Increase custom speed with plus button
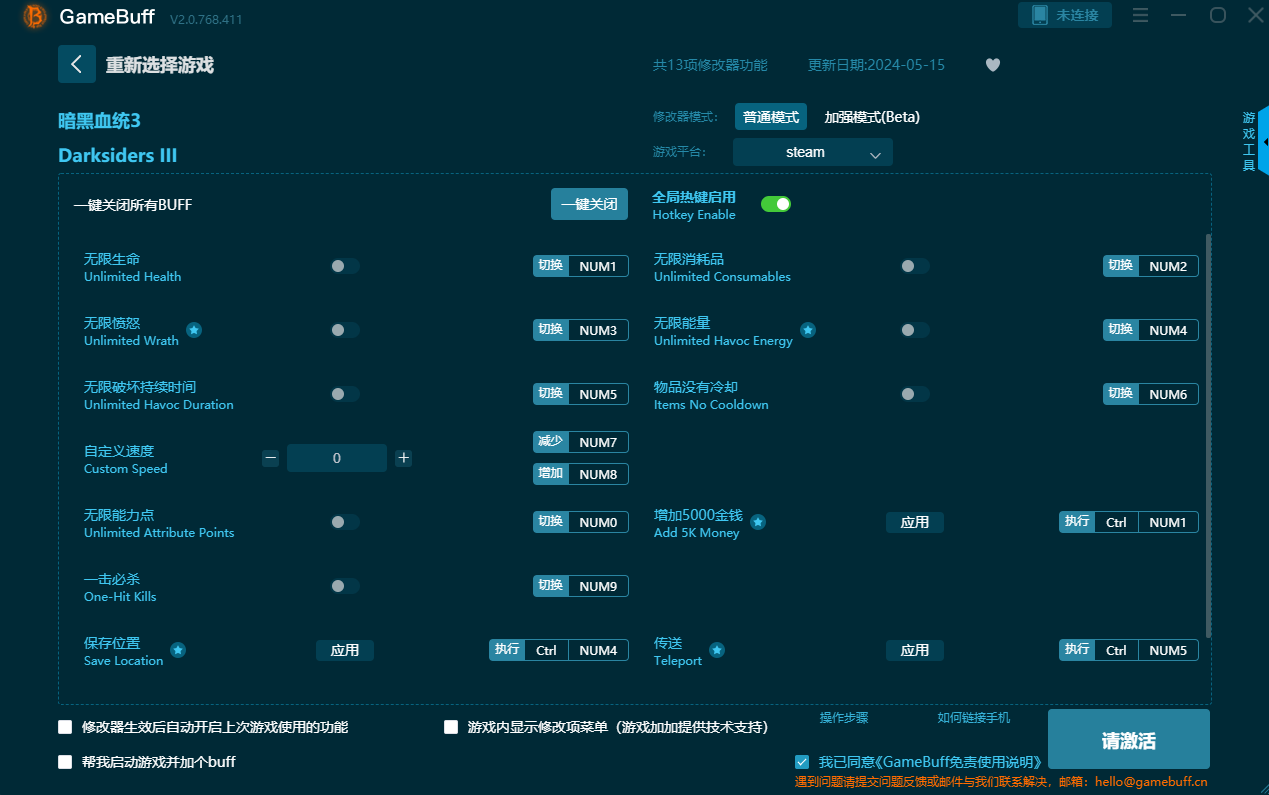Viewport: 1269px width, 795px height. 403,458
